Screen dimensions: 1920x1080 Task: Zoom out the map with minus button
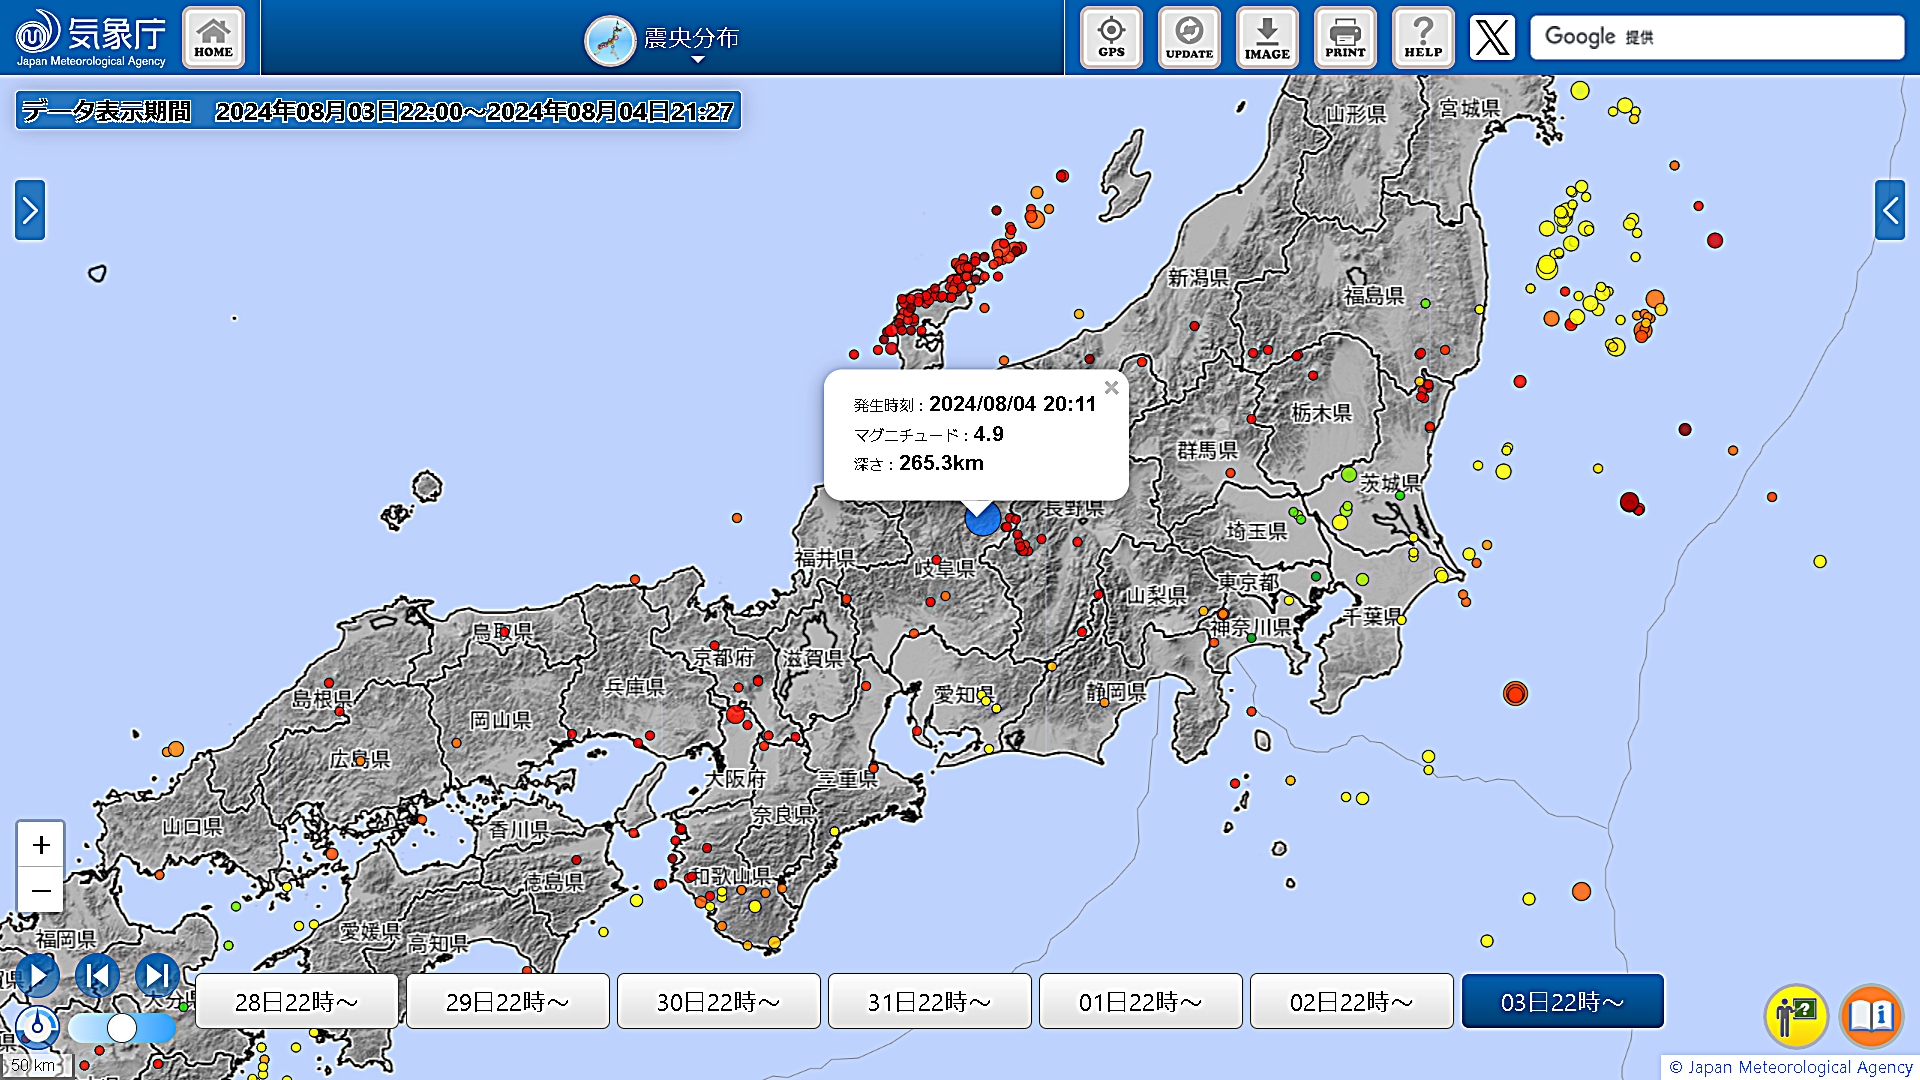tap(41, 890)
